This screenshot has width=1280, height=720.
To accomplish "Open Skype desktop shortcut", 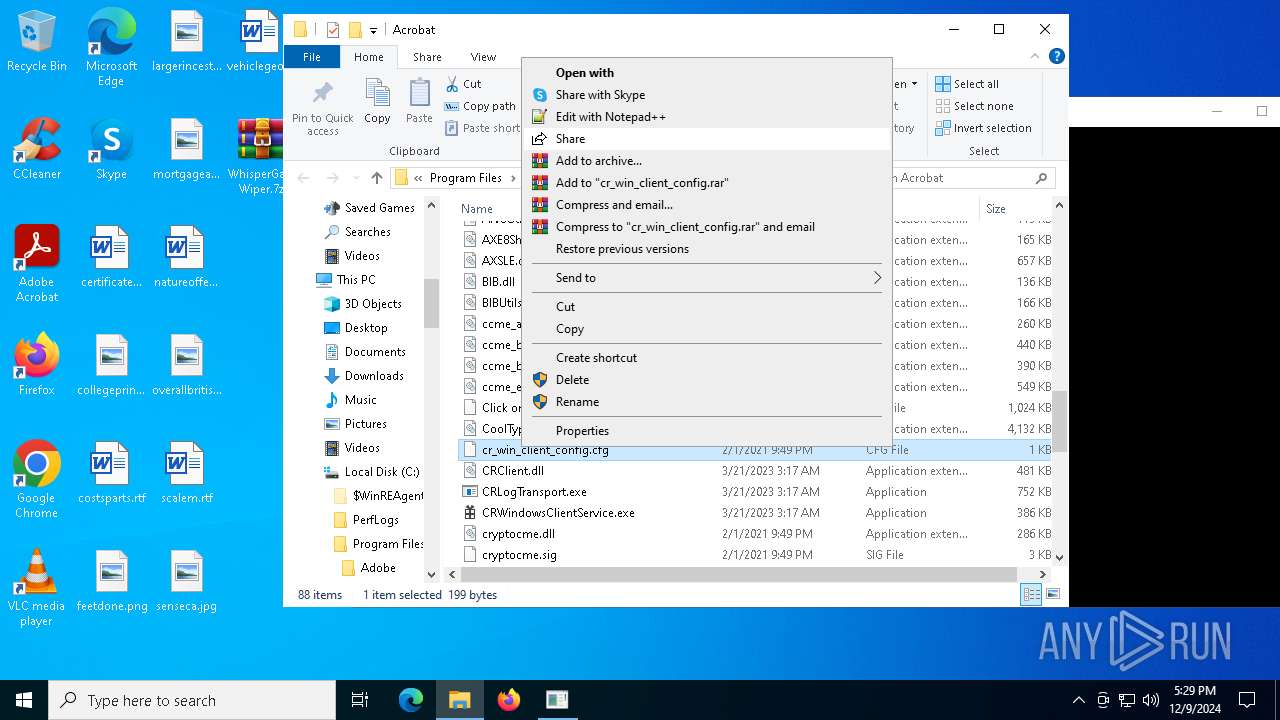I will [111, 149].
